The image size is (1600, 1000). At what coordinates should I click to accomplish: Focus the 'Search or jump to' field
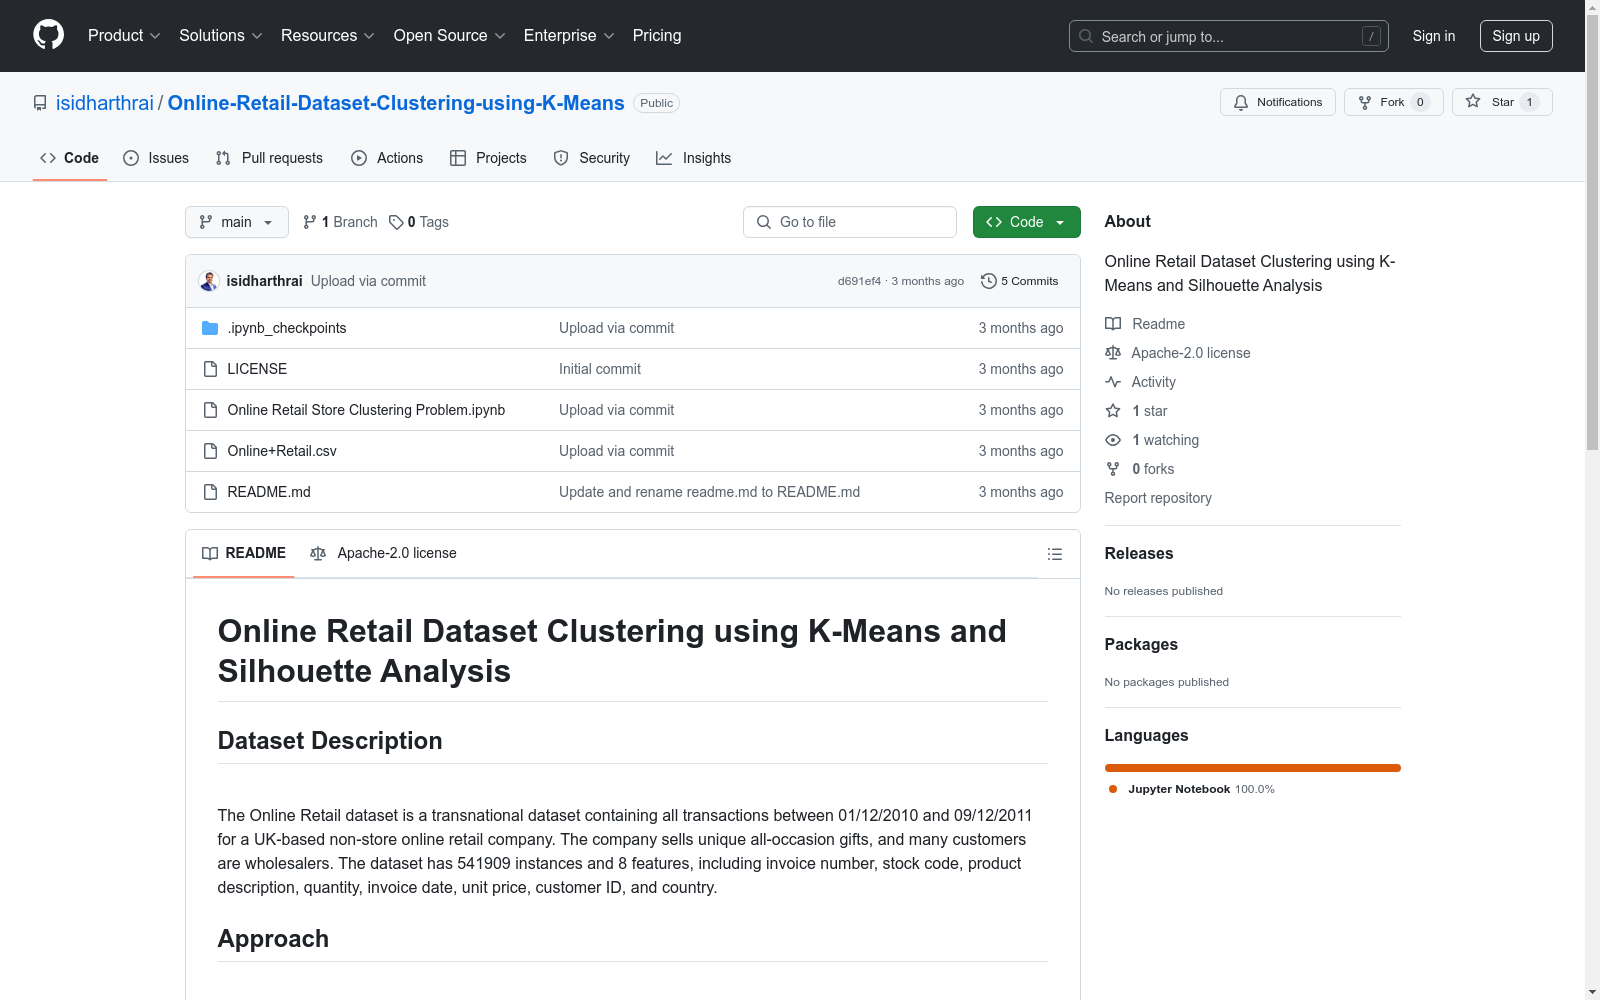(x=1229, y=36)
